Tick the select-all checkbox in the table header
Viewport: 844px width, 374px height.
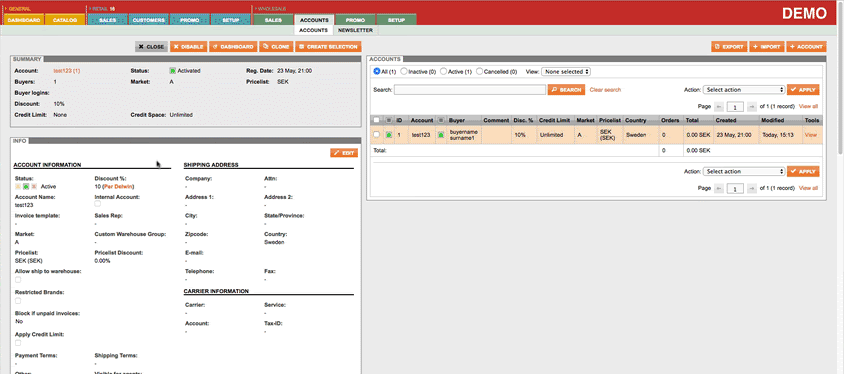click(x=376, y=120)
